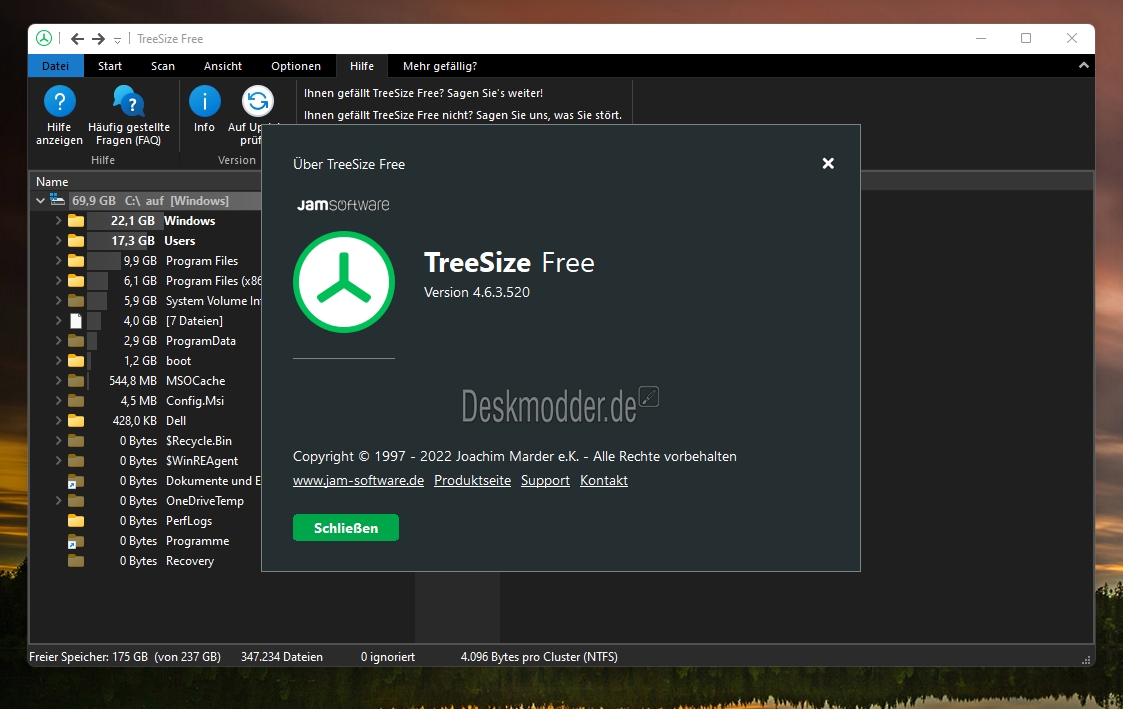
Task: Open the Produktseite link
Action: click(x=473, y=481)
